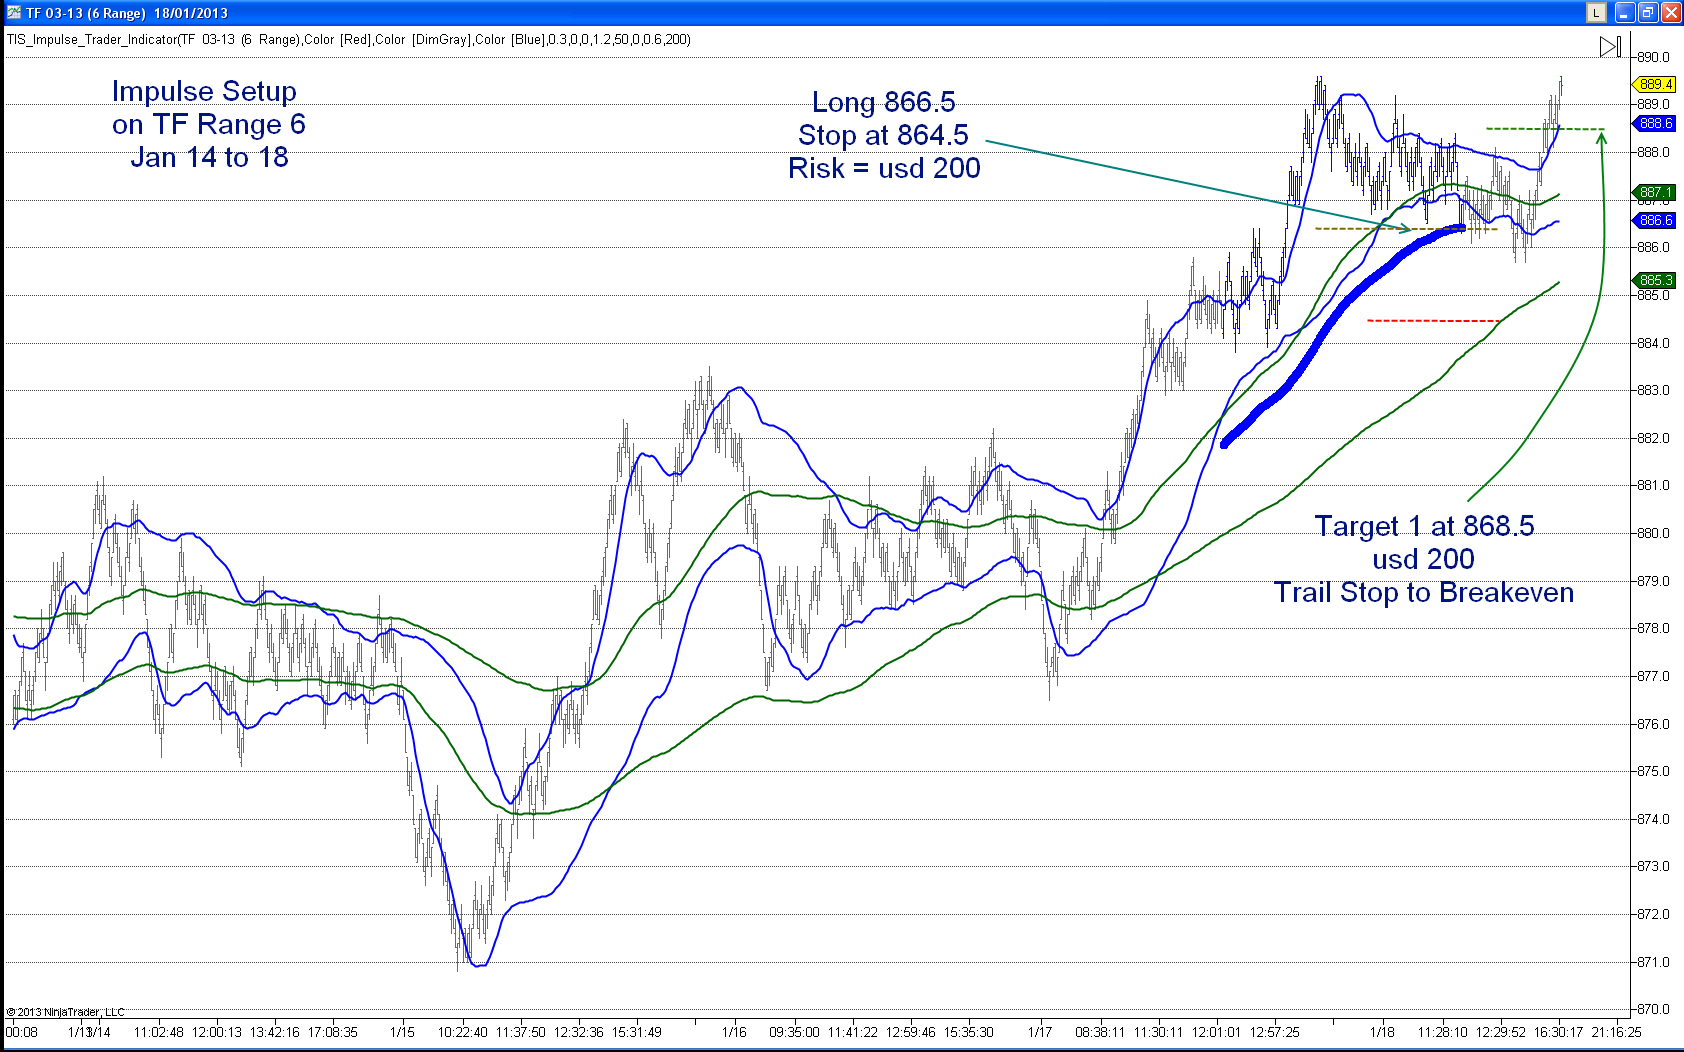Select the yellow 889.4 current price marker
Viewport: 1684px width, 1052px height.
coord(1656,85)
